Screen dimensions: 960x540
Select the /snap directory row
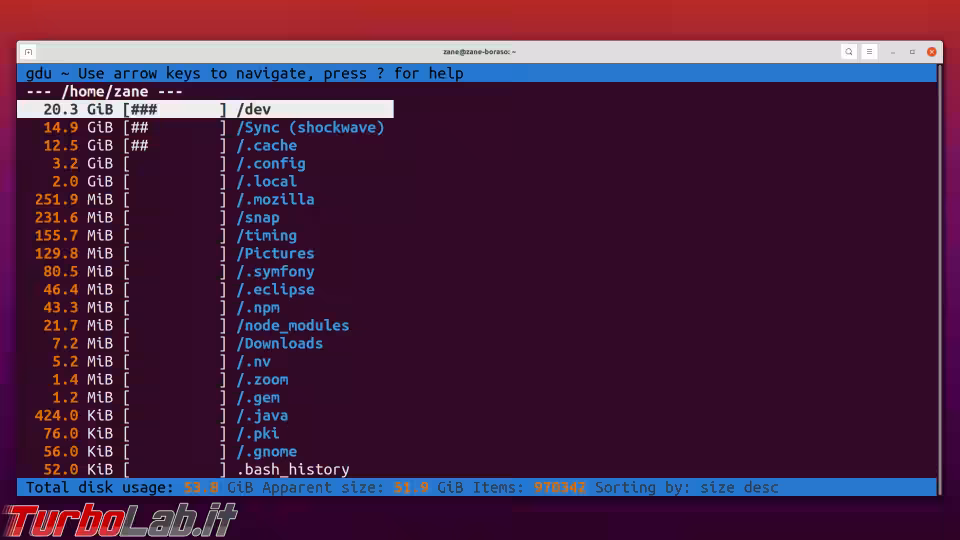tap(205, 217)
